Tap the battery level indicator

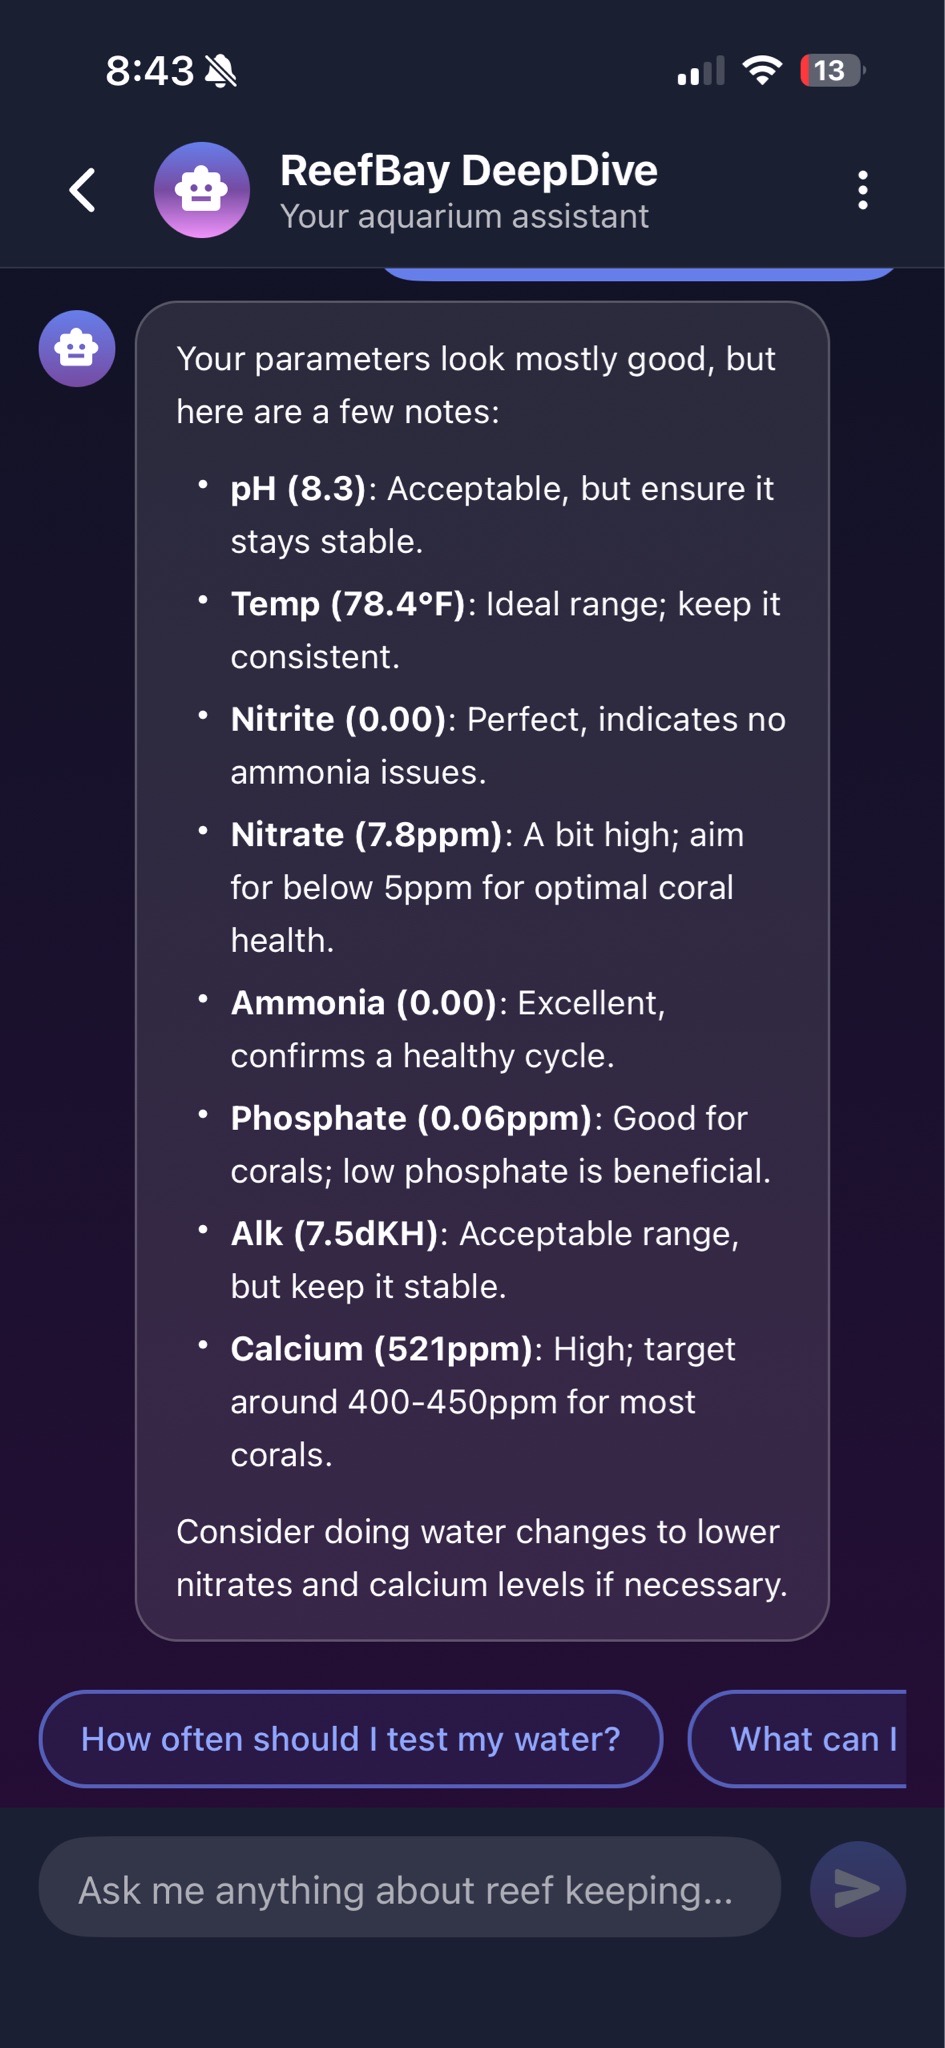tap(831, 71)
